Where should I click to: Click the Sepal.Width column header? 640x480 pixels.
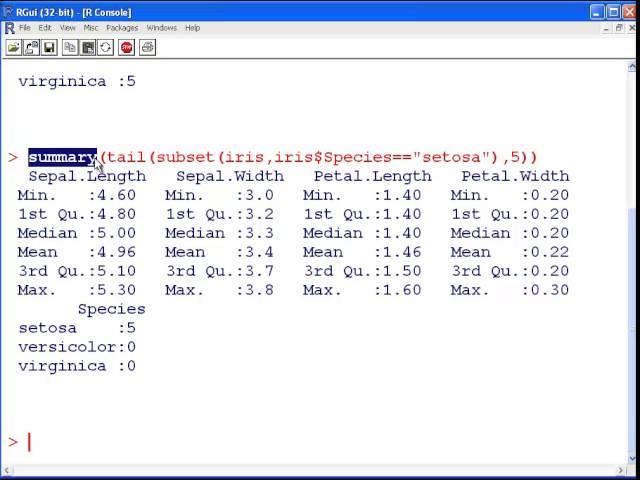[230, 176]
